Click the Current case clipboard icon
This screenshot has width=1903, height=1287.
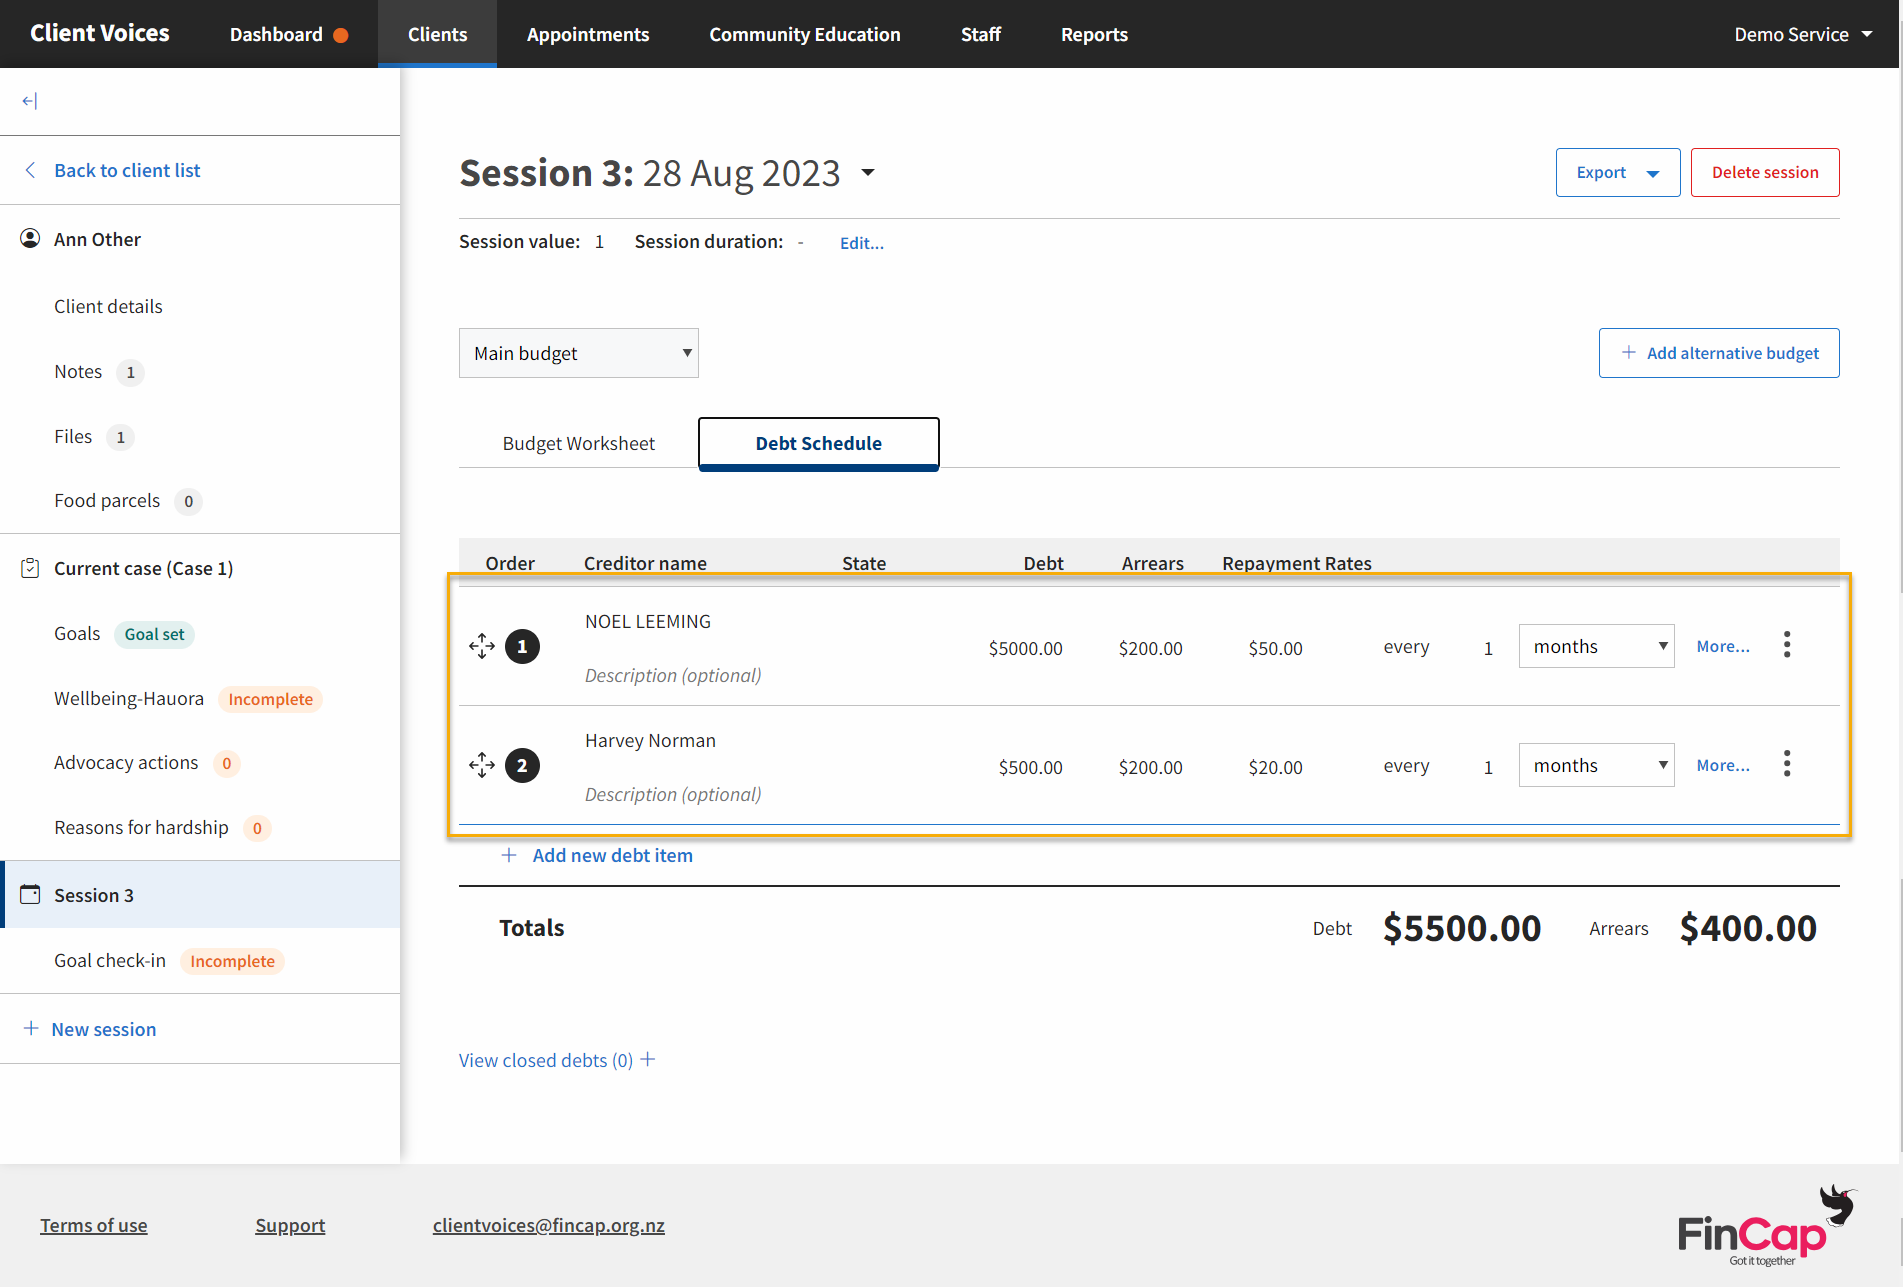click(x=30, y=568)
